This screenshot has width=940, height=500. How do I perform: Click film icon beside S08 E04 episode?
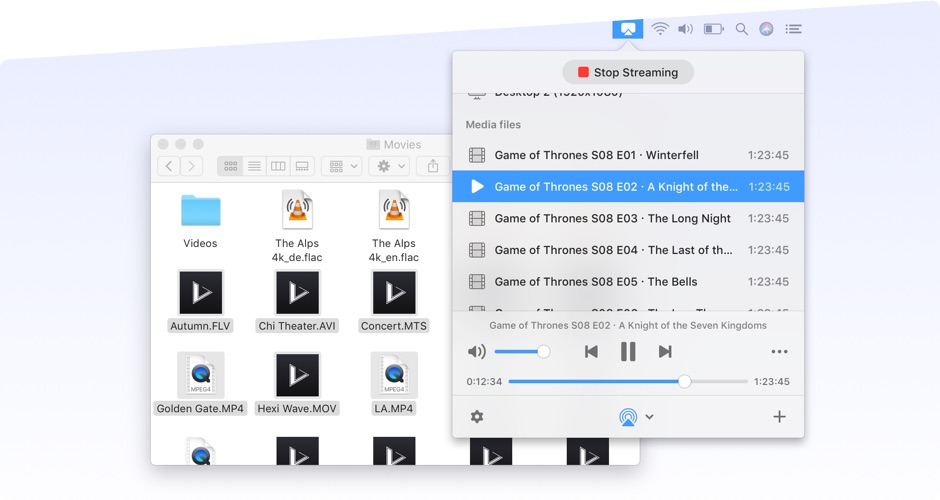tap(477, 250)
